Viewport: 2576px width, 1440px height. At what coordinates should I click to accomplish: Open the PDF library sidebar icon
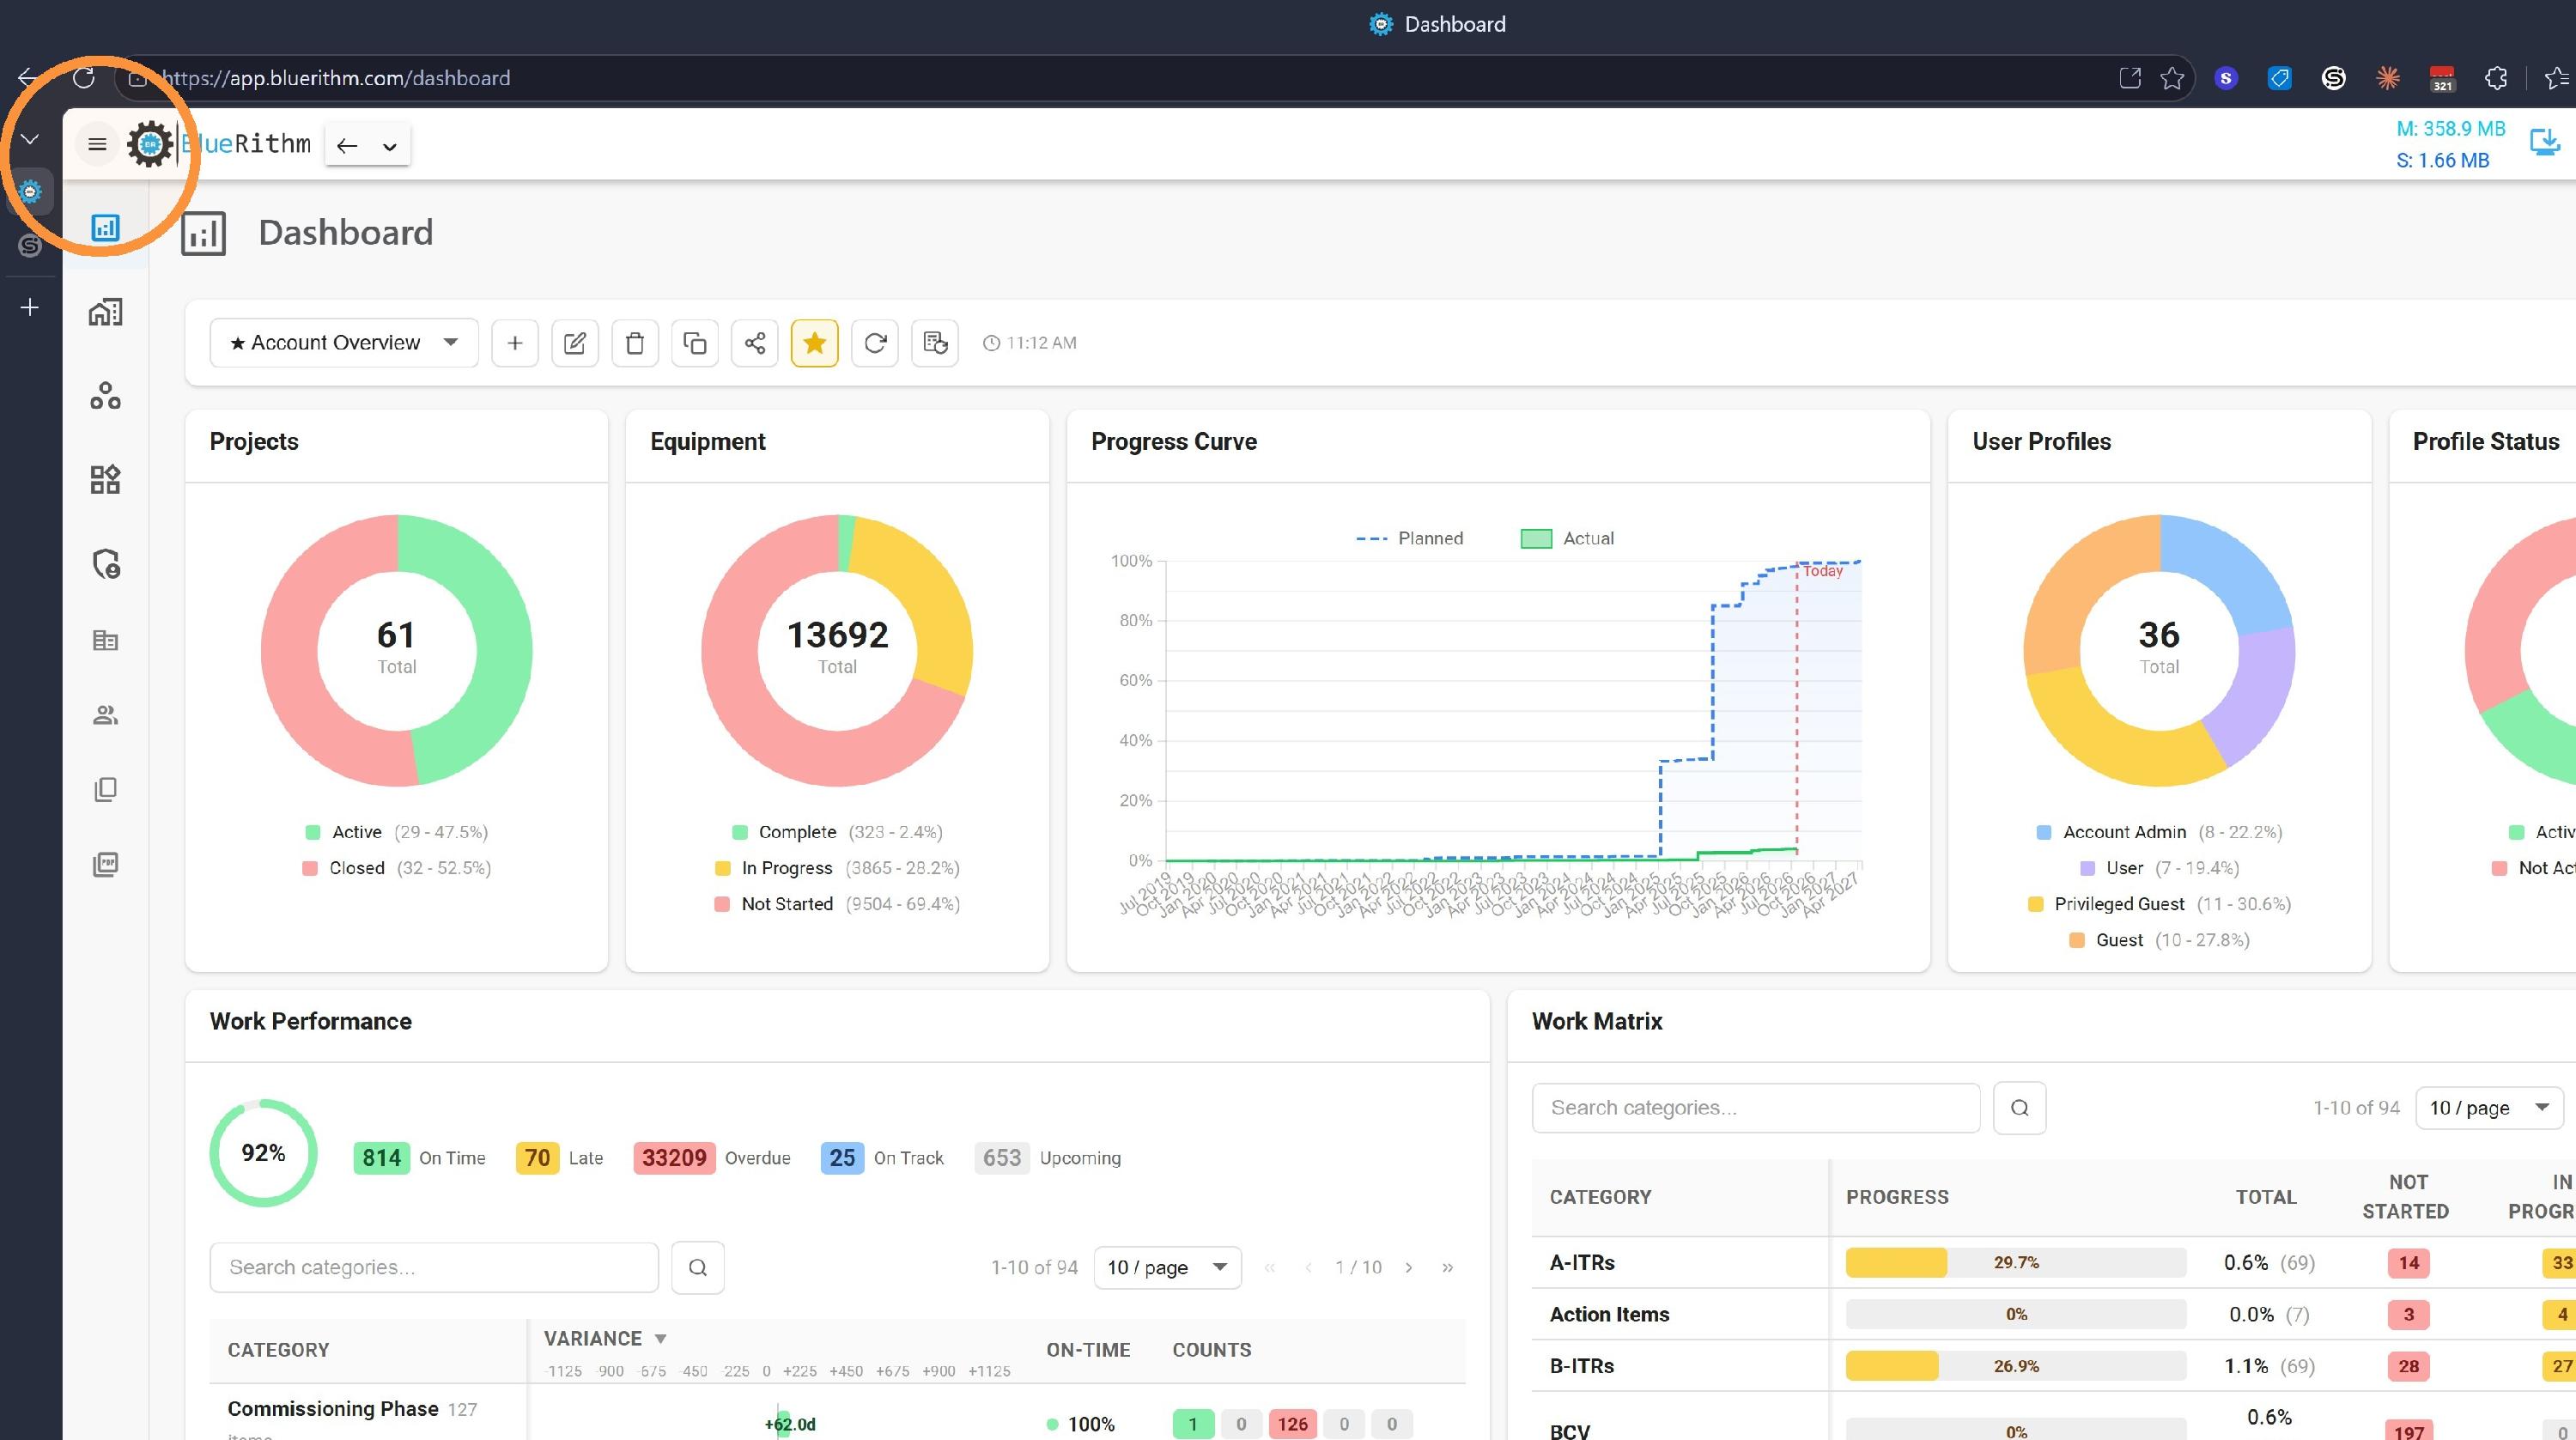(105, 864)
